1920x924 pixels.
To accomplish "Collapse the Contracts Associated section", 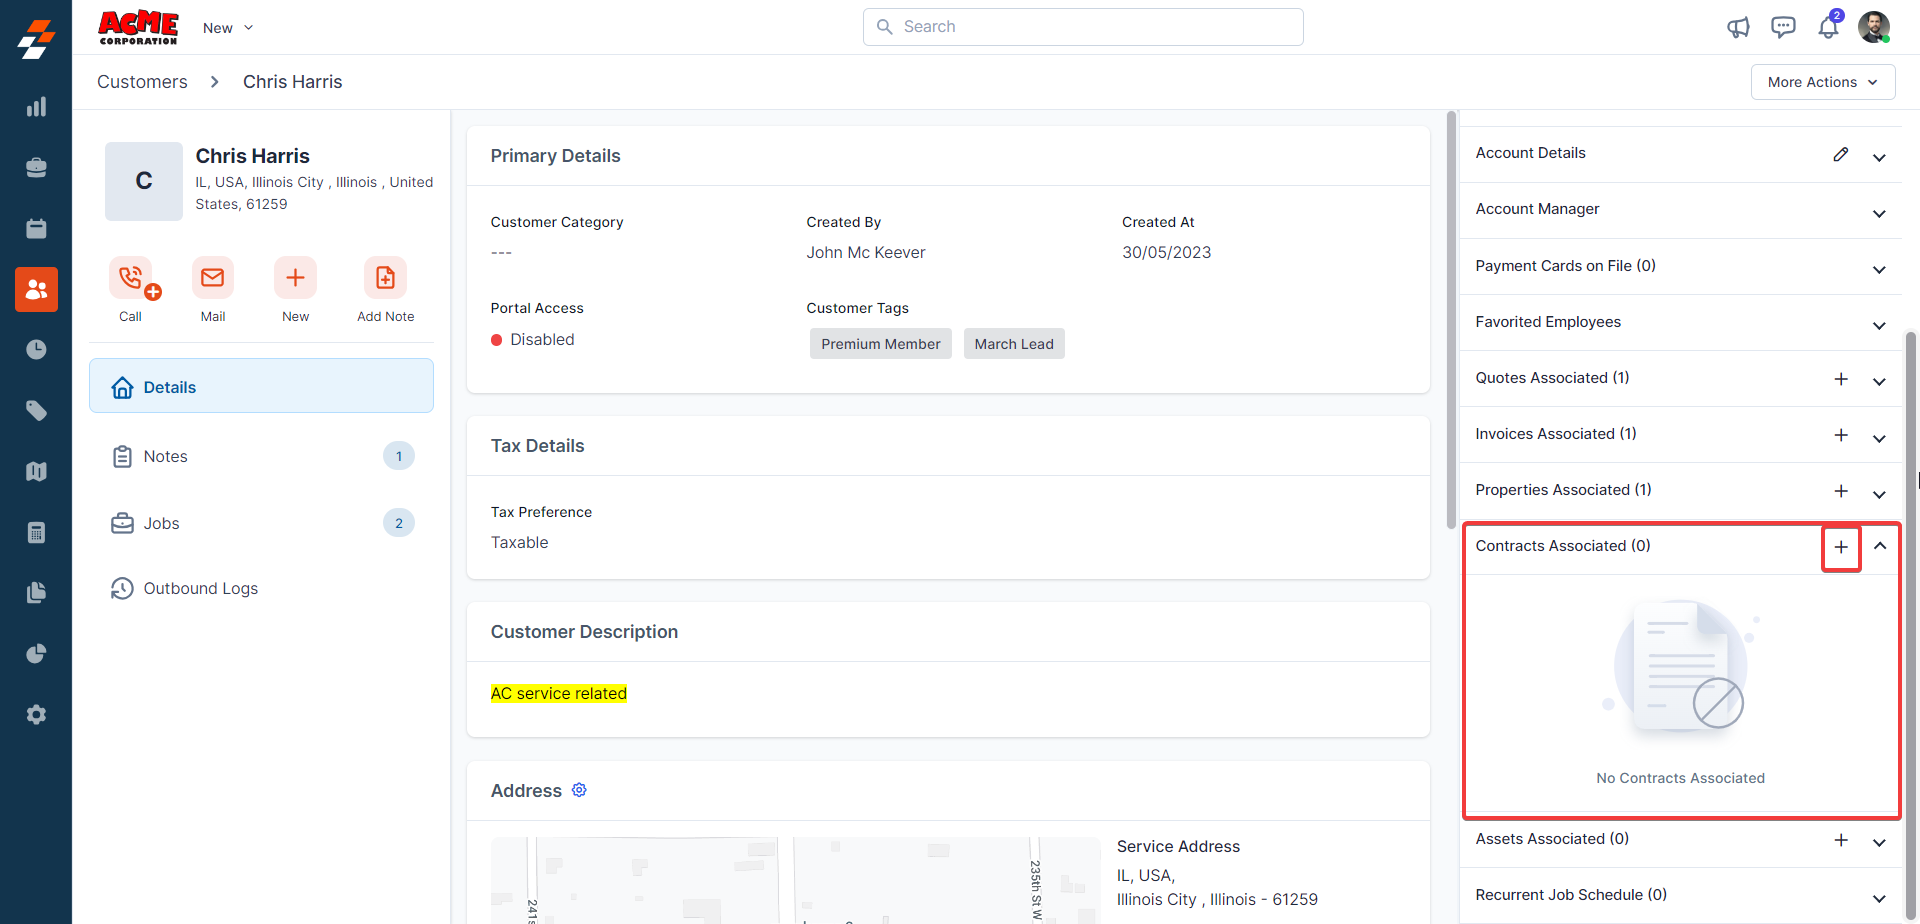I will coord(1880,546).
